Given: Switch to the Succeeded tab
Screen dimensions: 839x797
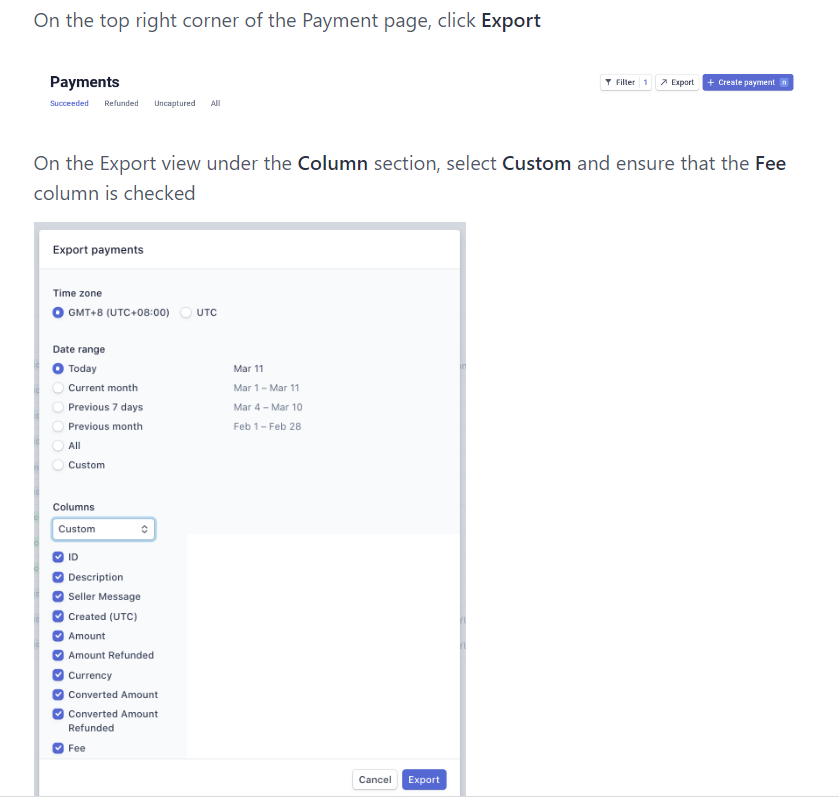Looking at the screenshot, I should point(69,103).
